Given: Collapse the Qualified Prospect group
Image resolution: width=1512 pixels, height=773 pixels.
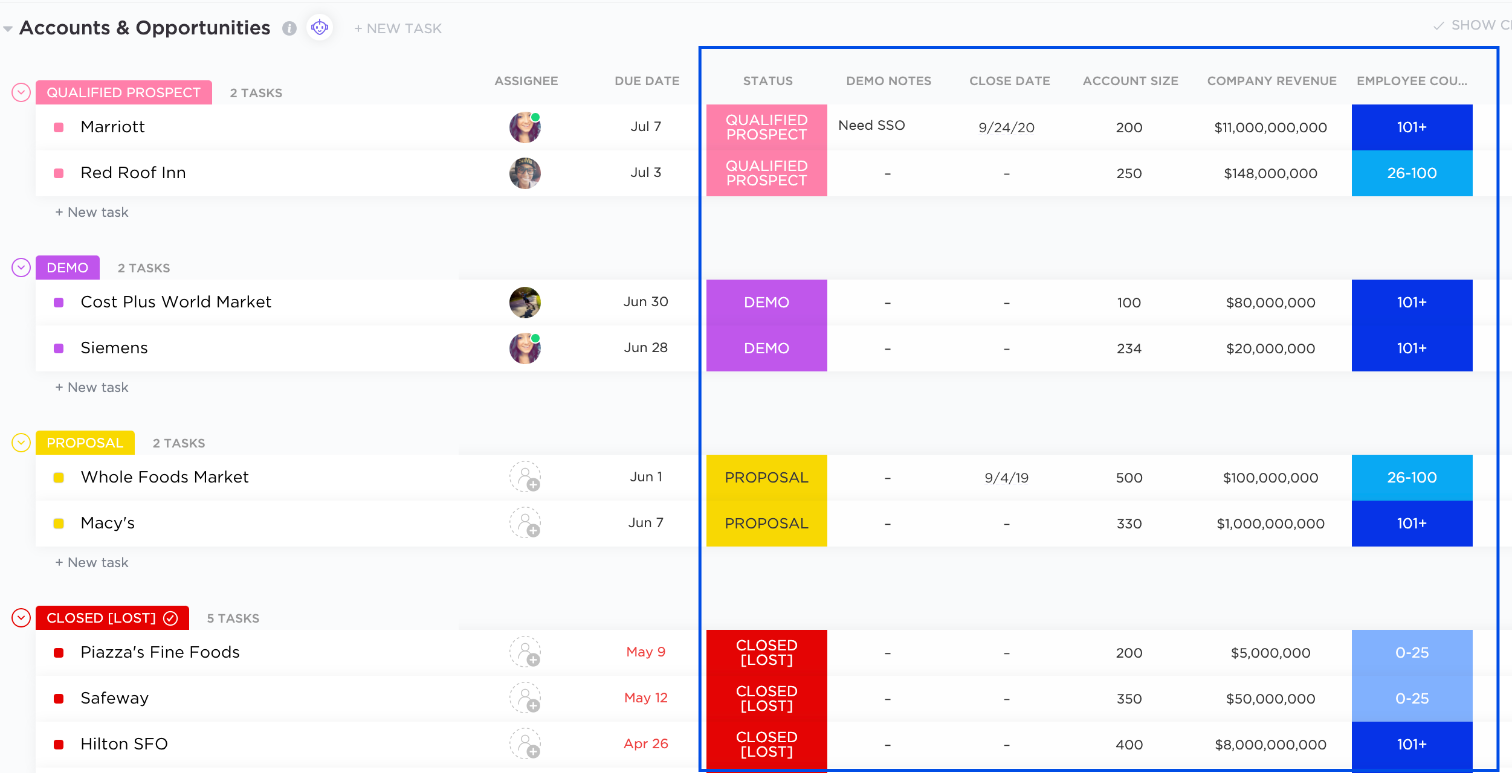Looking at the screenshot, I should pos(21,92).
